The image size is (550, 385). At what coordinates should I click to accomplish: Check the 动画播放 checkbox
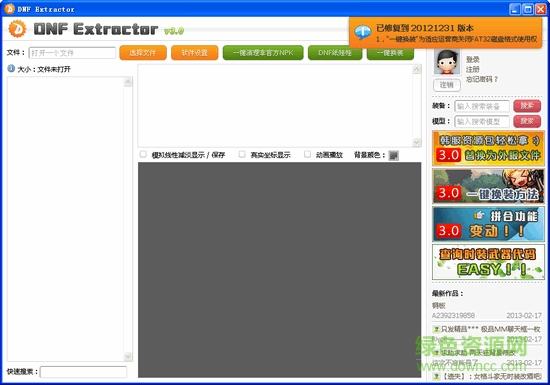click(307, 154)
